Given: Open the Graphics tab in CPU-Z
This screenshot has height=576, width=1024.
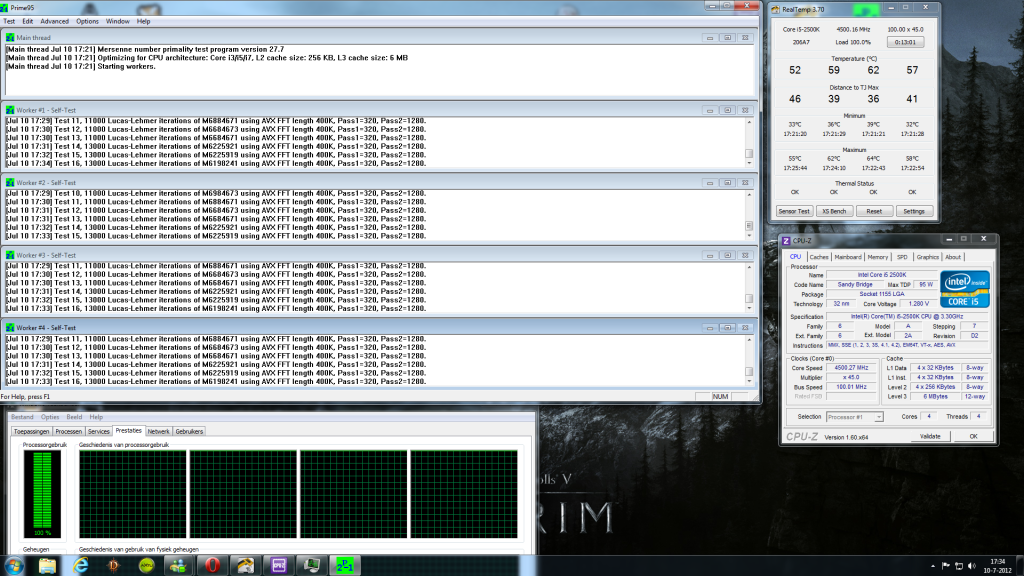Looking at the screenshot, I should 927,257.
